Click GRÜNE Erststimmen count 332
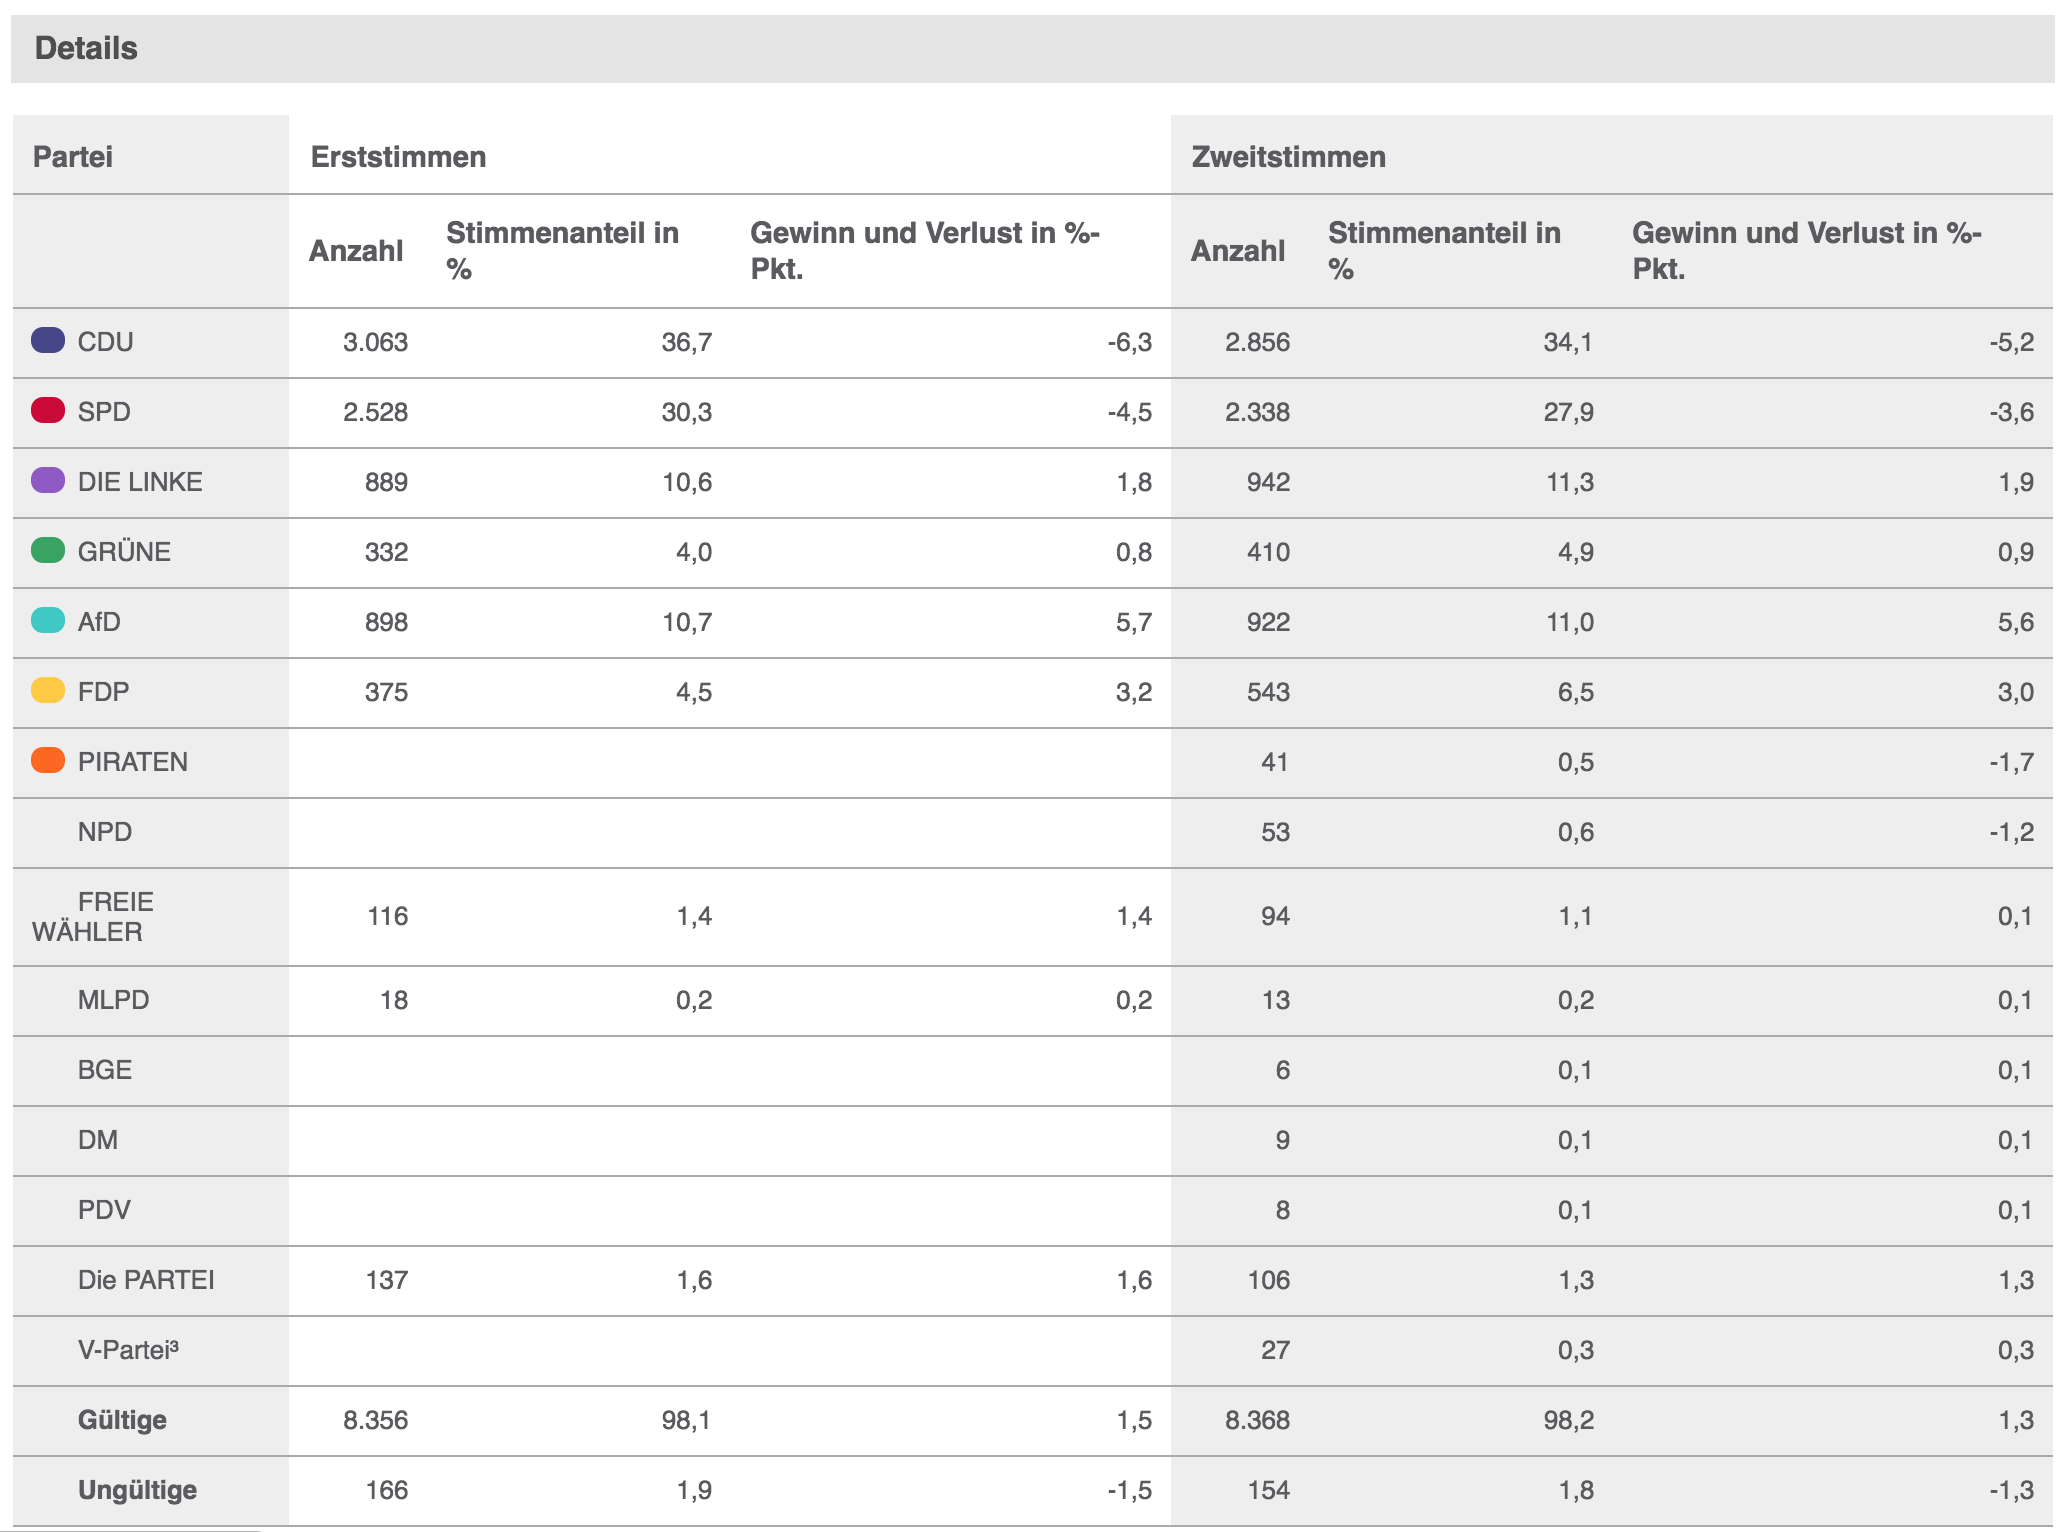The image size is (2062, 1532). coord(387,552)
